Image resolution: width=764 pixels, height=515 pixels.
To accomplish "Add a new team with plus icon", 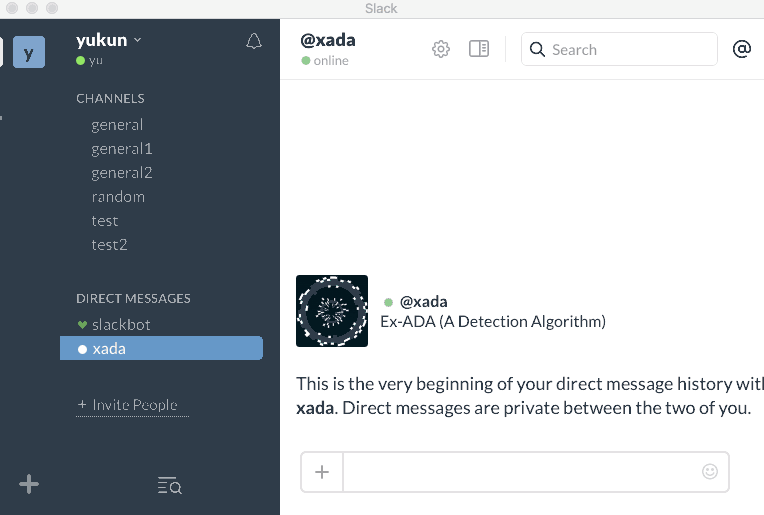I will click(29, 484).
